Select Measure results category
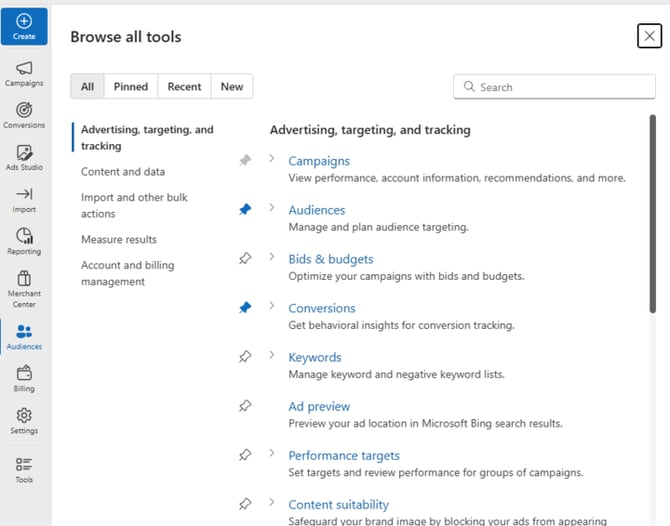The height and width of the screenshot is (526, 670). click(119, 240)
